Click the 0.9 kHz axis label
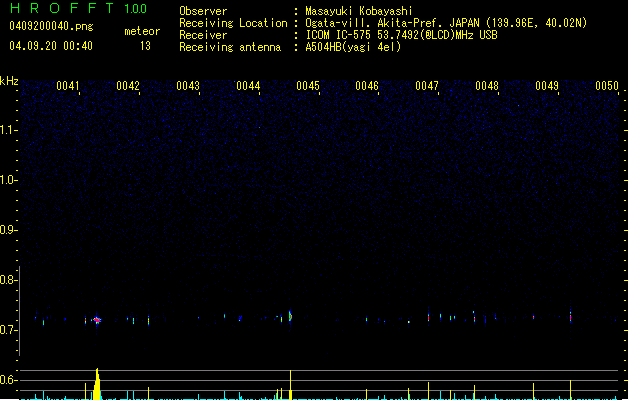 8,230
